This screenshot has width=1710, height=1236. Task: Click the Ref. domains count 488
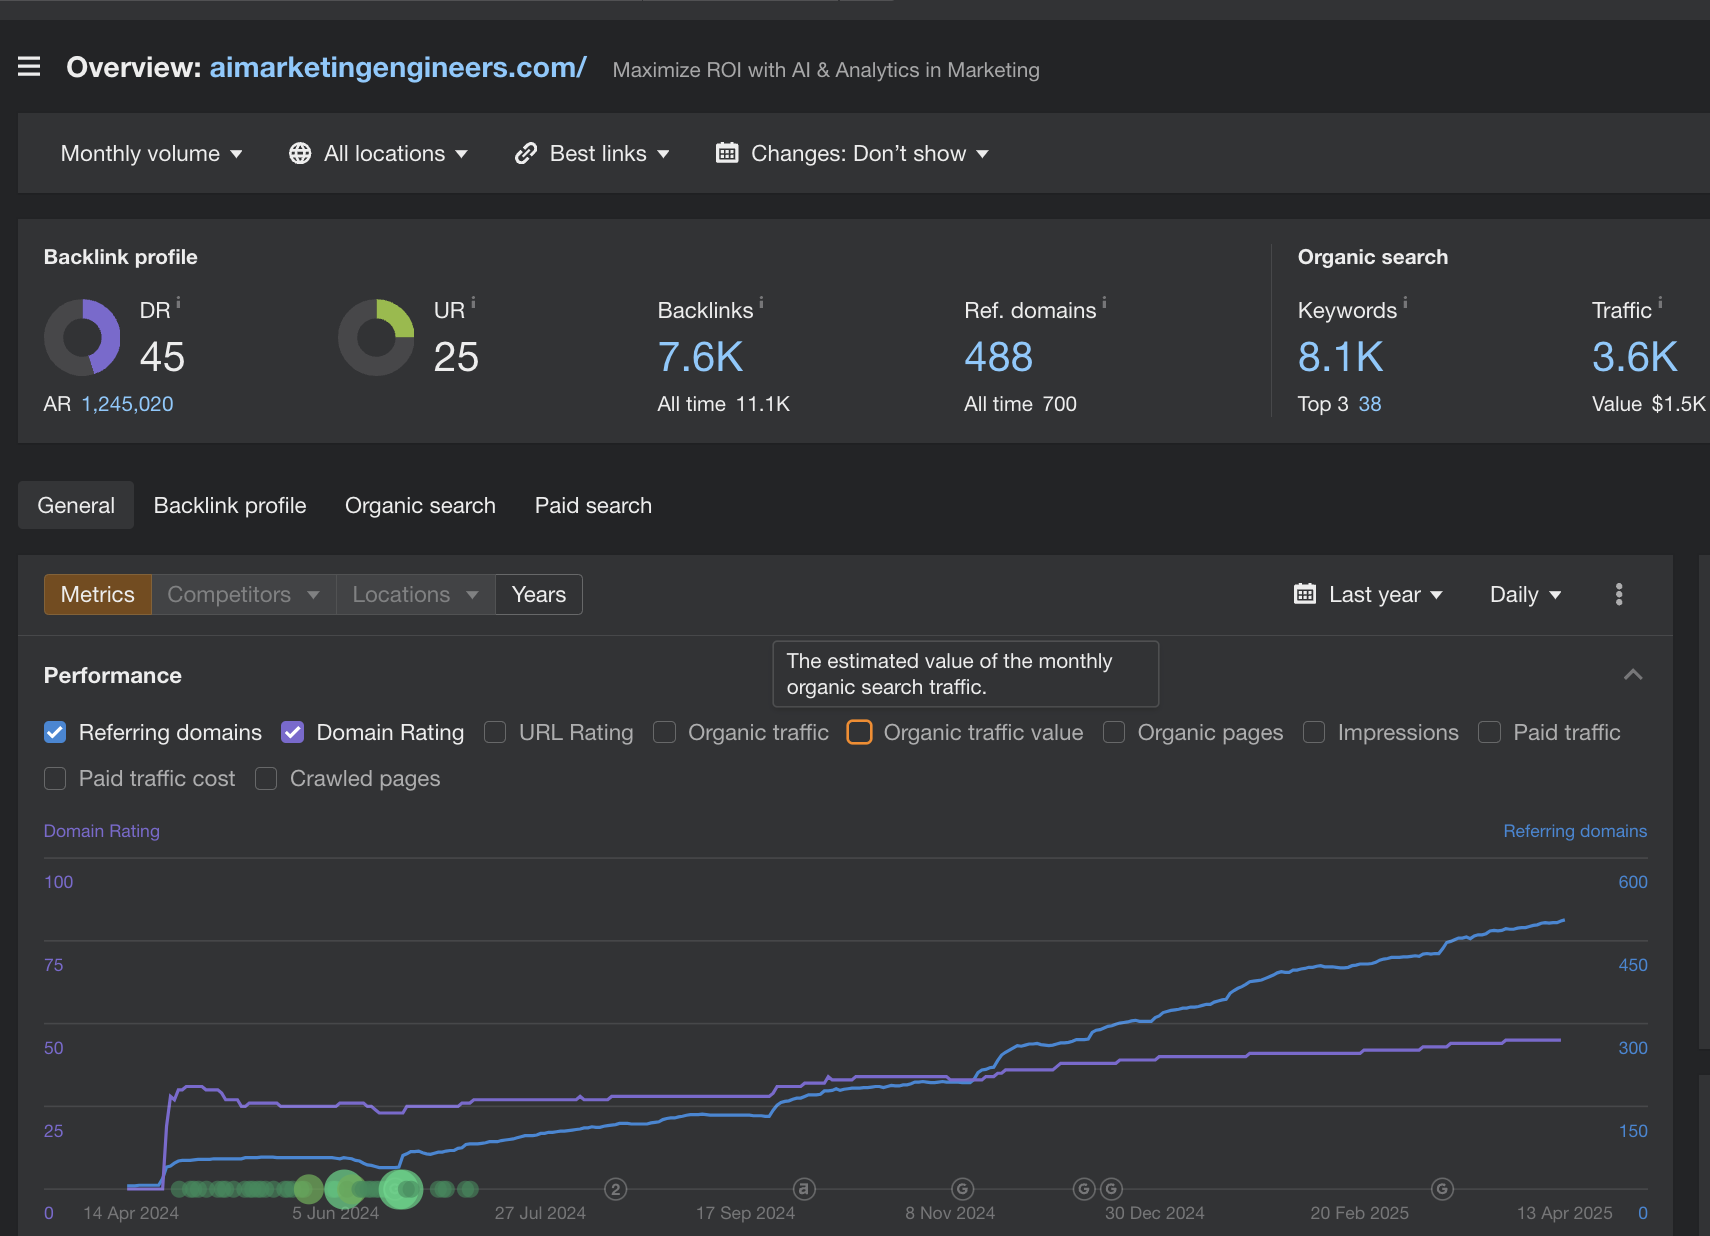tap(998, 357)
